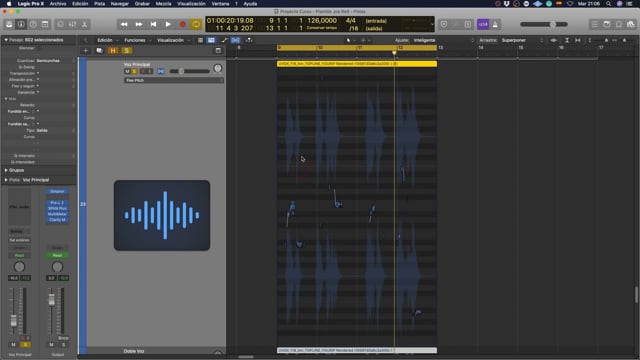This screenshot has height=360, width=640.
Task: Open the left-click pointer tool menu
Action: (350, 40)
